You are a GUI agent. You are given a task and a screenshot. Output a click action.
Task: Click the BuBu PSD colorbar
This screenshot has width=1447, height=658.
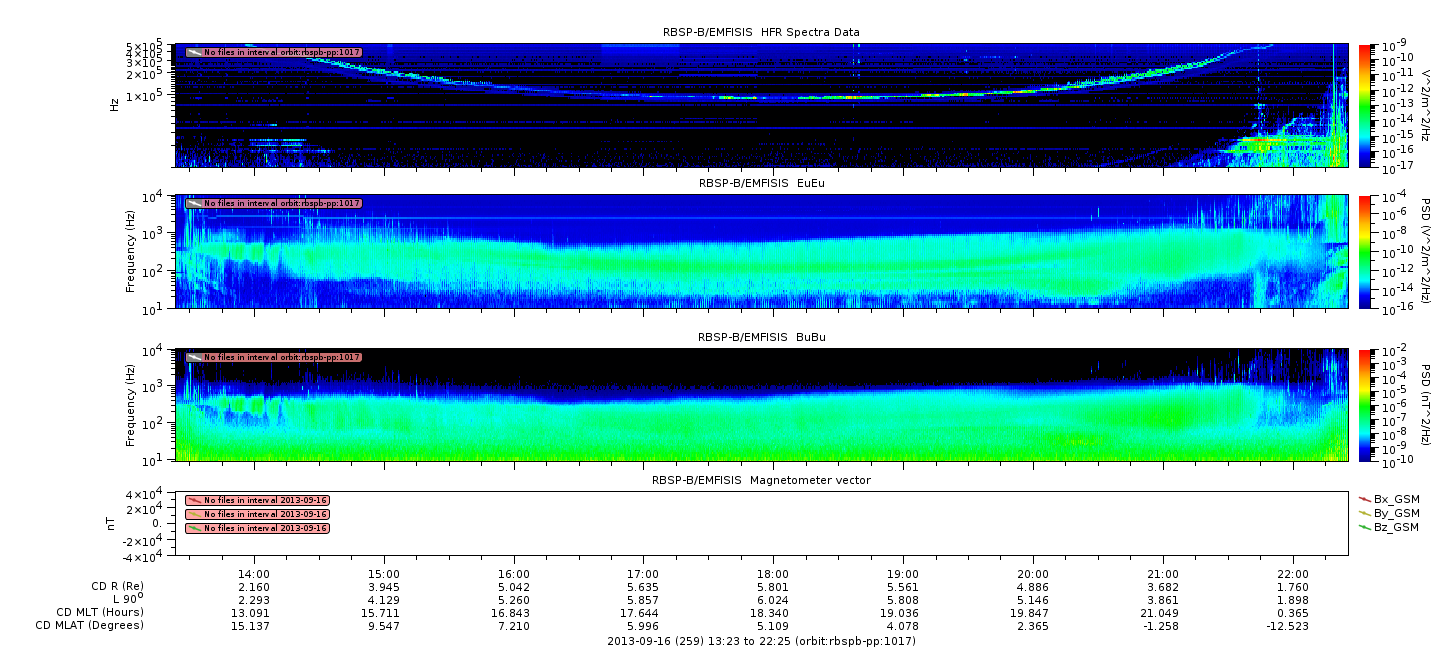1364,404
